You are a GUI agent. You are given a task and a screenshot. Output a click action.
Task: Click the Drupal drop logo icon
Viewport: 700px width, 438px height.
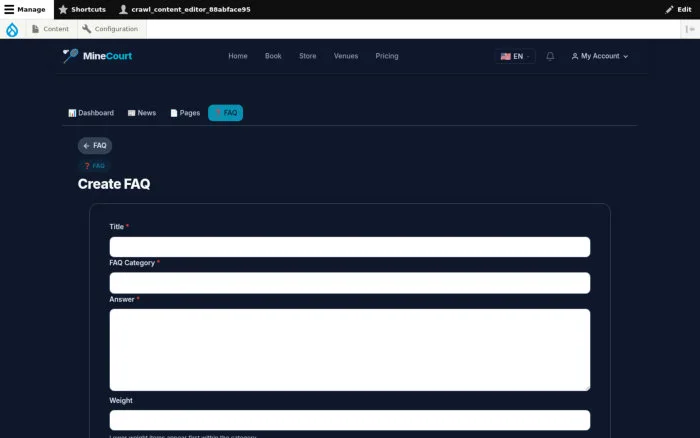pyautogui.click(x=12, y=29)
